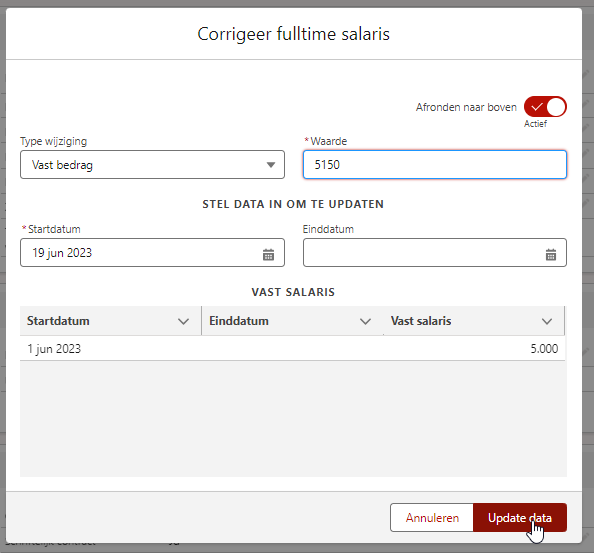Select the 1 jun 2023 salary row
Image resolution: width=594 pixels, height=553 pixels.
point(292,348)
